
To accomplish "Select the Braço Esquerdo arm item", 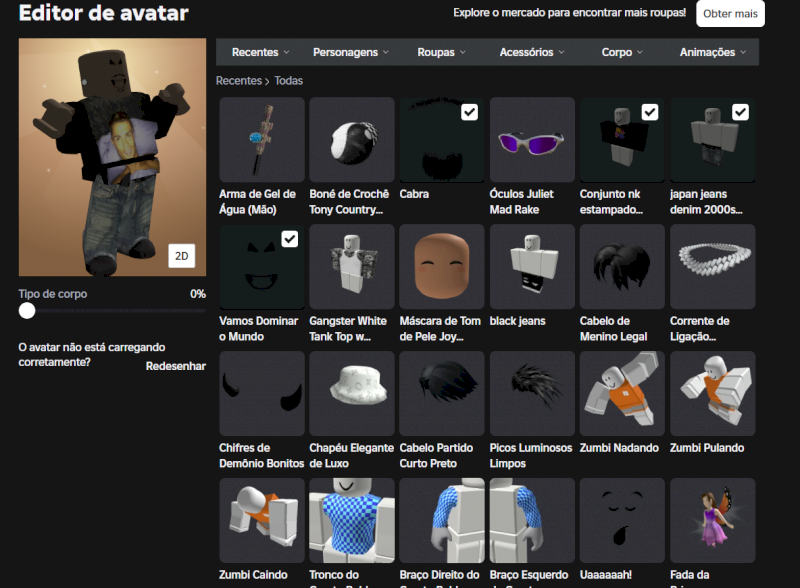I will pyautogui.click(x=532, y=521).
